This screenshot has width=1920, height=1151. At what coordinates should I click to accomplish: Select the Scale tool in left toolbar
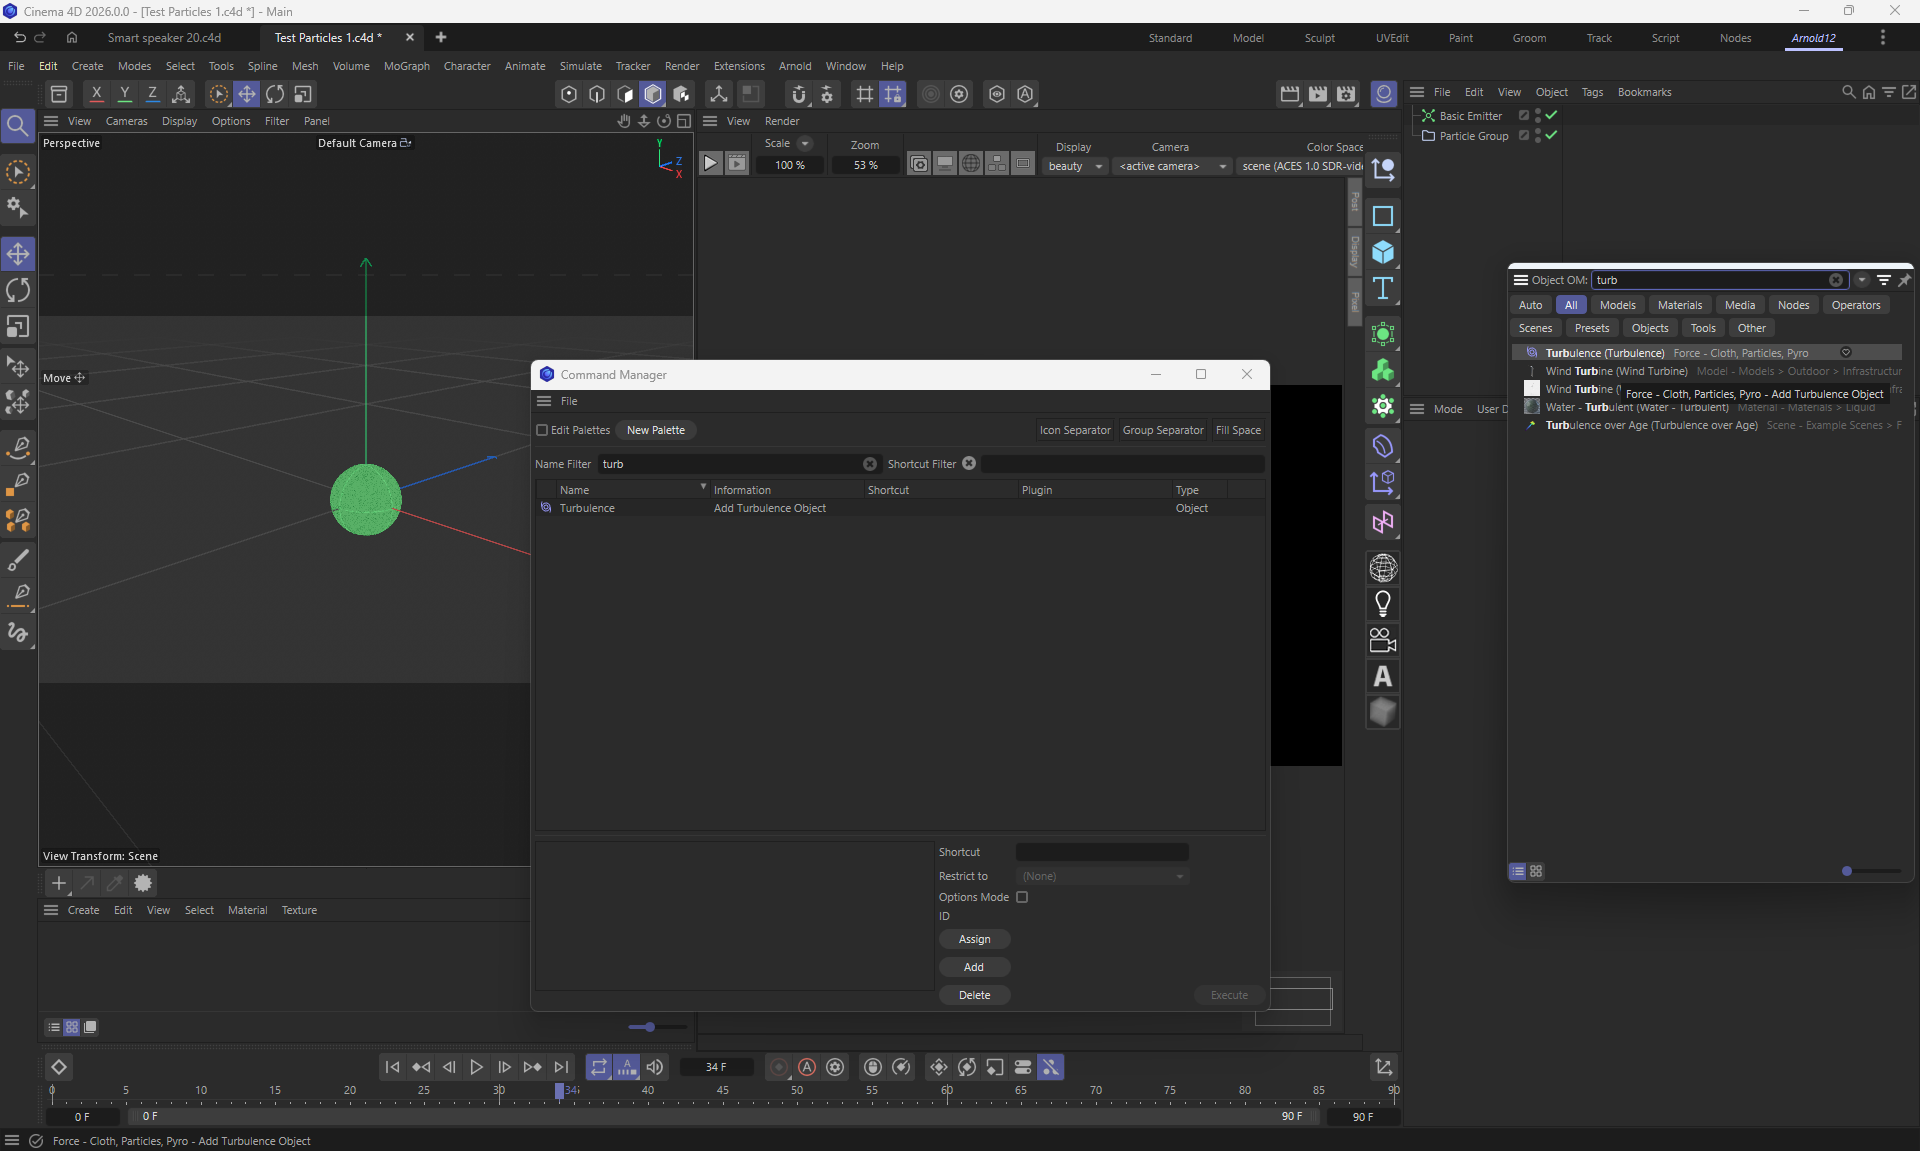[x=18, y=327]
